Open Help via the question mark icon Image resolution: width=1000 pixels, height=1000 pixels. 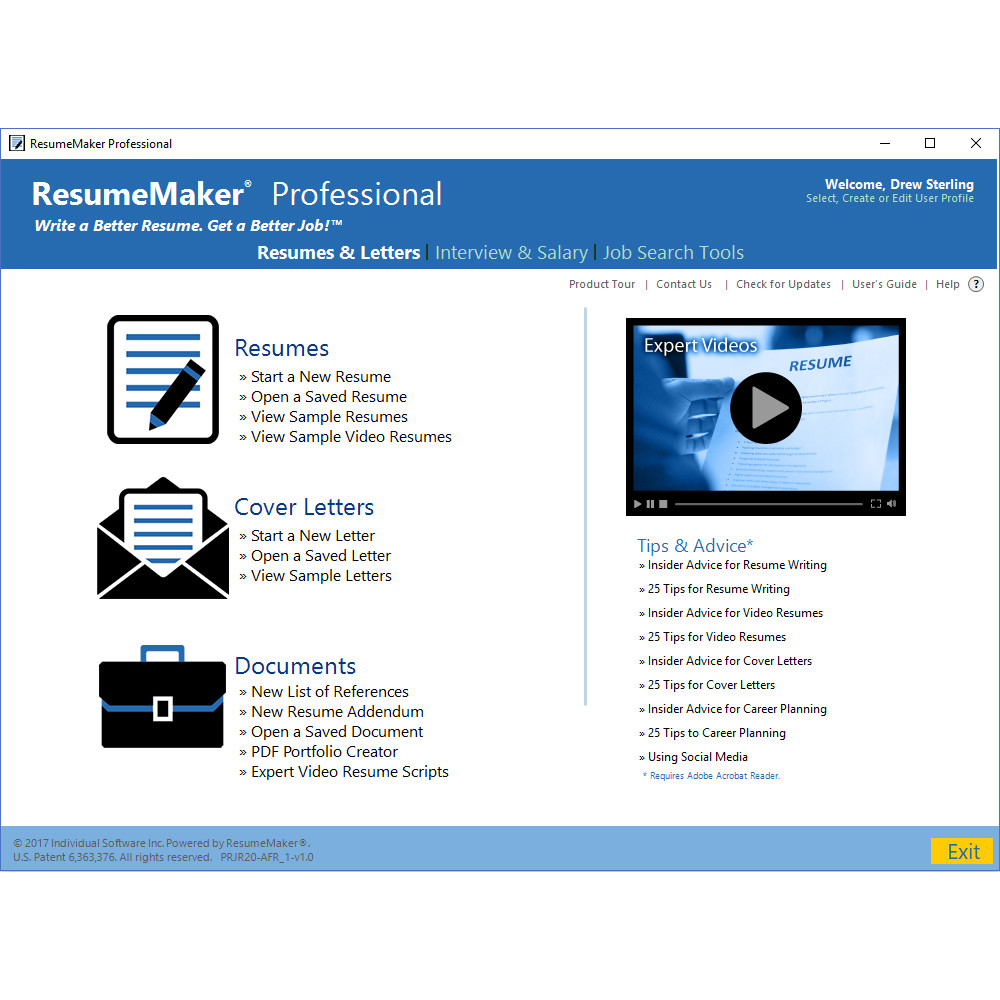[975, 284]
